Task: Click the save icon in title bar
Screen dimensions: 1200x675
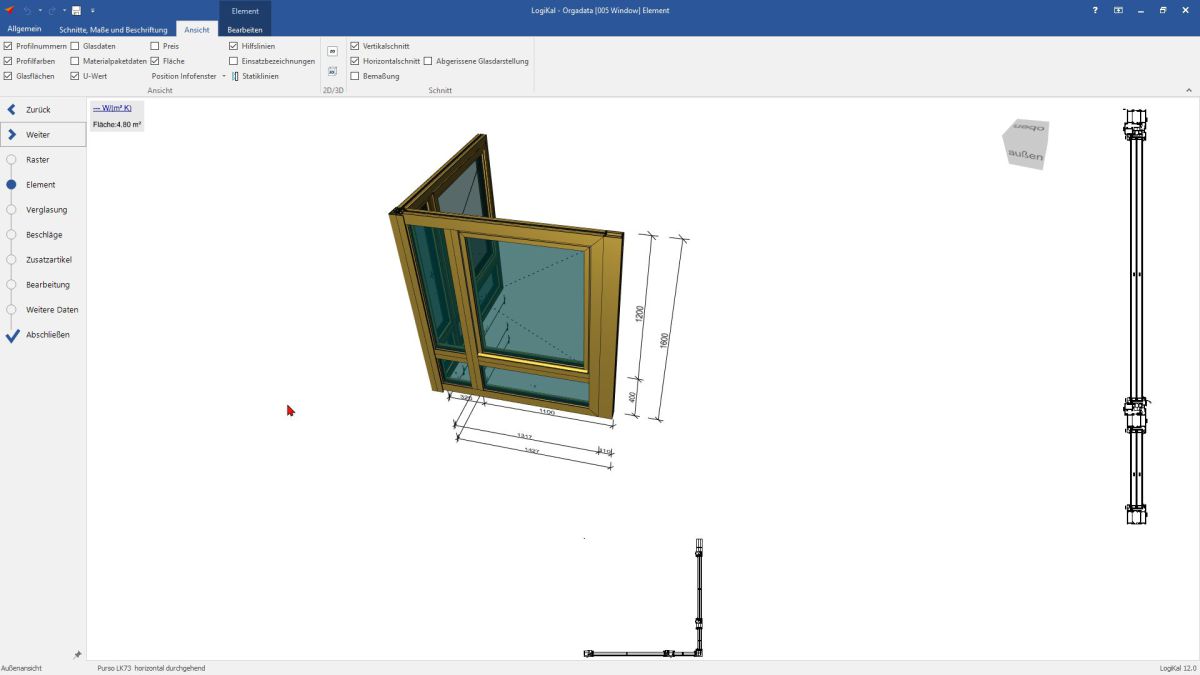Action: (x=76, y=10)
